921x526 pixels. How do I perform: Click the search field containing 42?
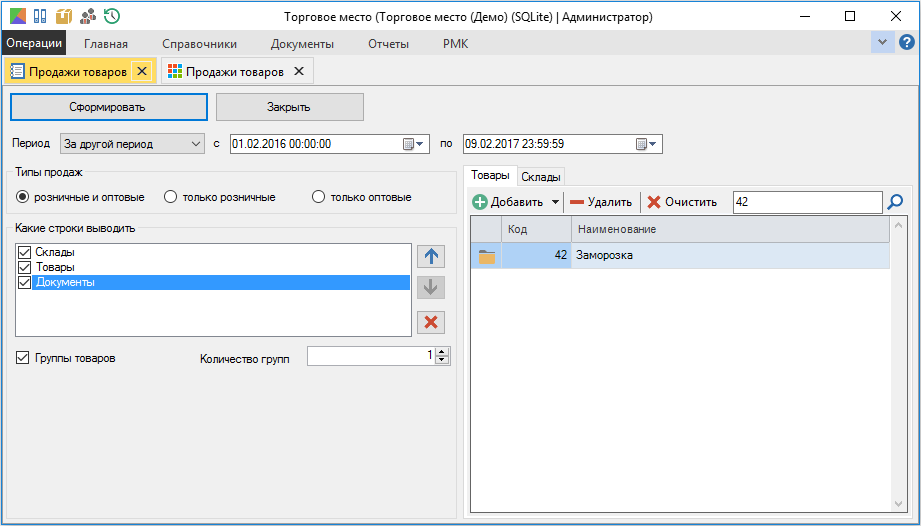point(808,202)
